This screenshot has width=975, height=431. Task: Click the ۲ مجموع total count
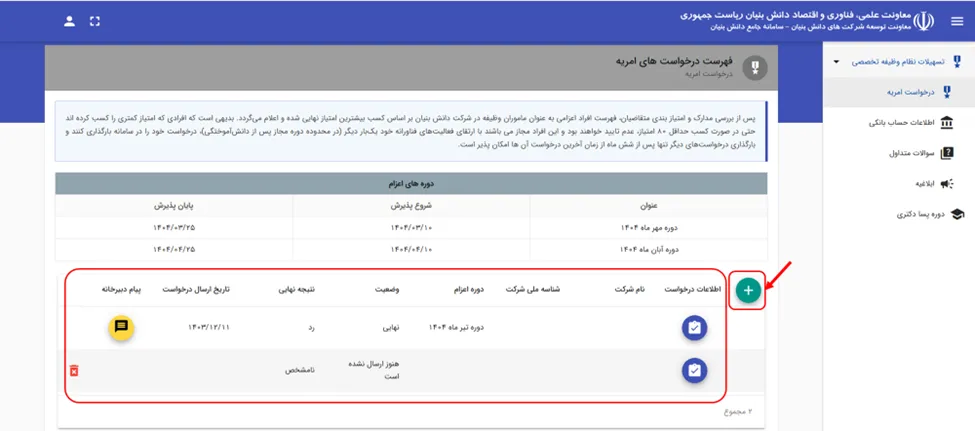(737, 412)
